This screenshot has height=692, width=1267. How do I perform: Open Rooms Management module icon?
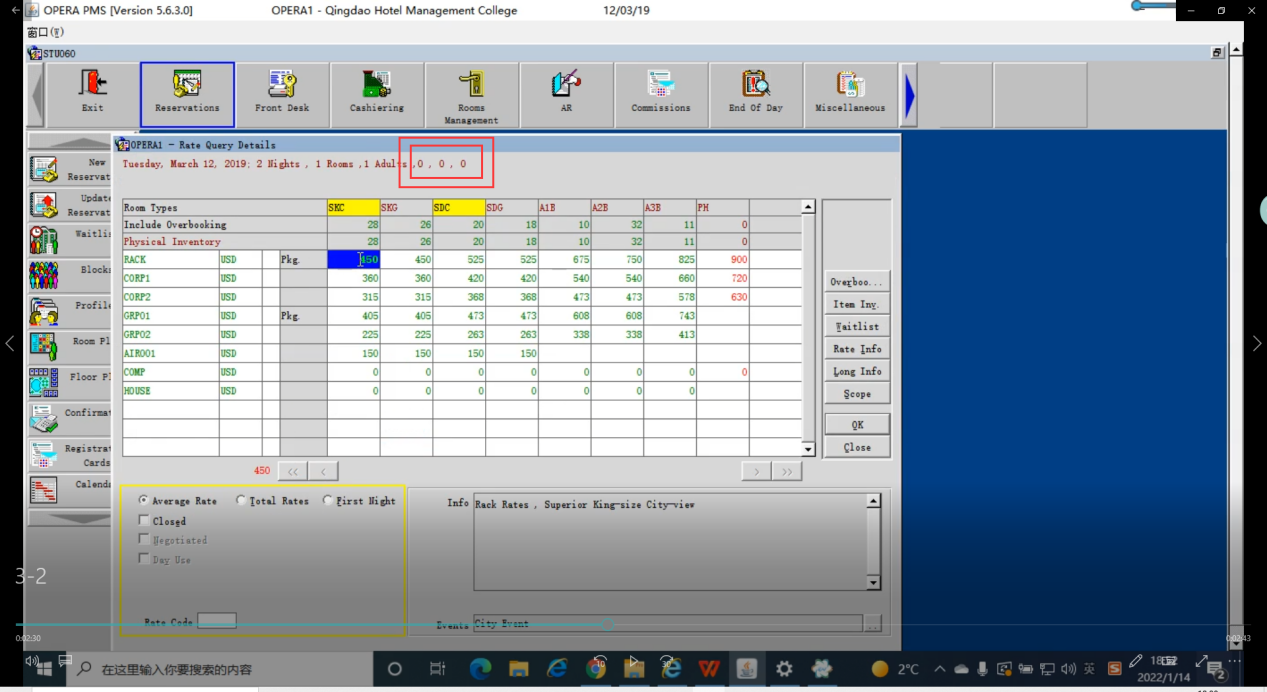tap(471, 92)
